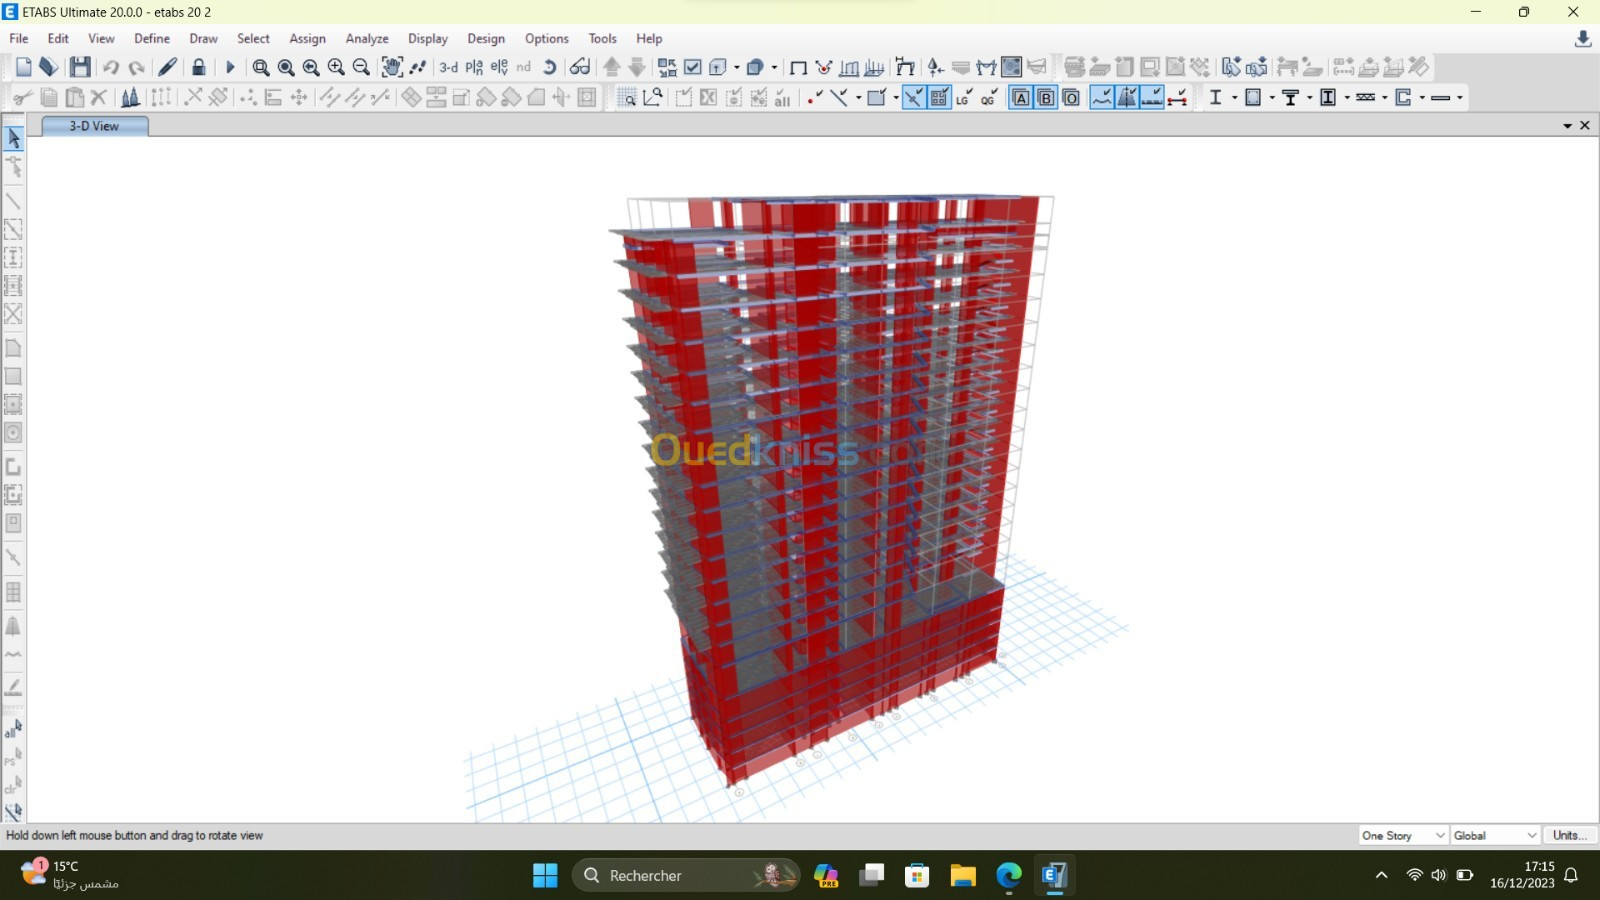
Task: Click the Select All 'all' sidebar icon
Action: pyautogui.click(x=14, y=729)
